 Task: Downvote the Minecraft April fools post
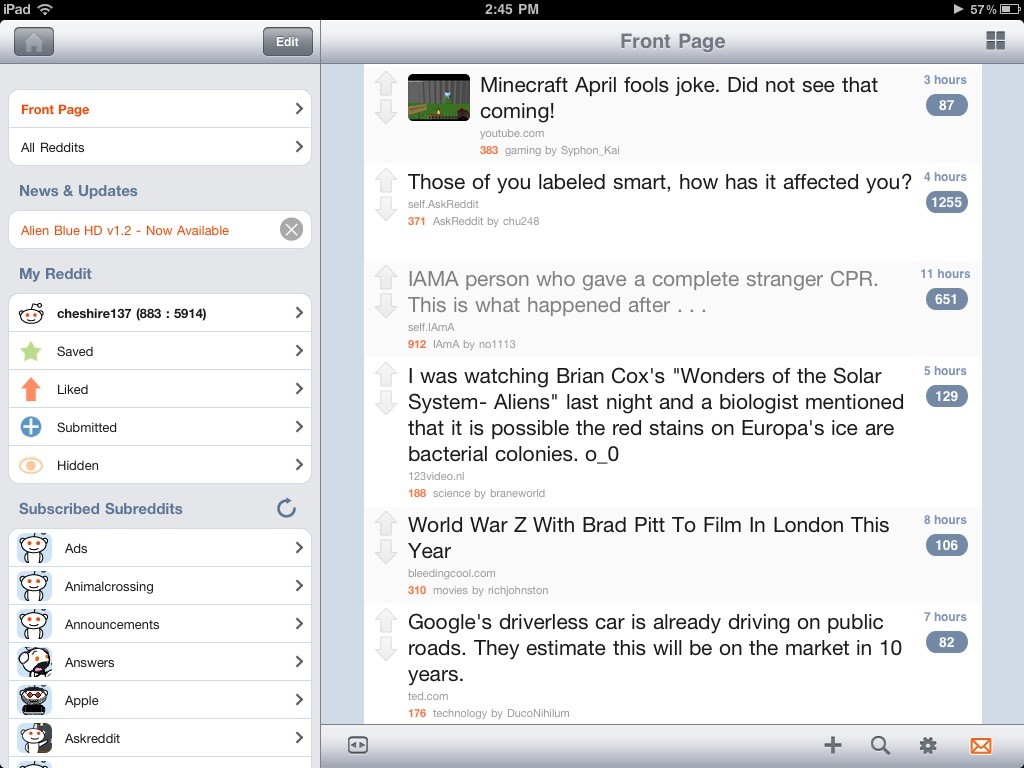pos(386,112)
